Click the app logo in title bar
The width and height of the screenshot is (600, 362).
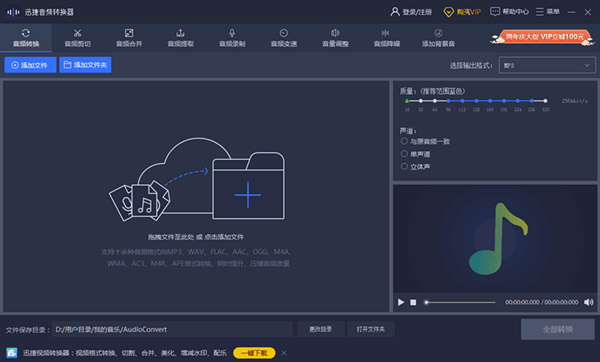[x=13, y=12]
